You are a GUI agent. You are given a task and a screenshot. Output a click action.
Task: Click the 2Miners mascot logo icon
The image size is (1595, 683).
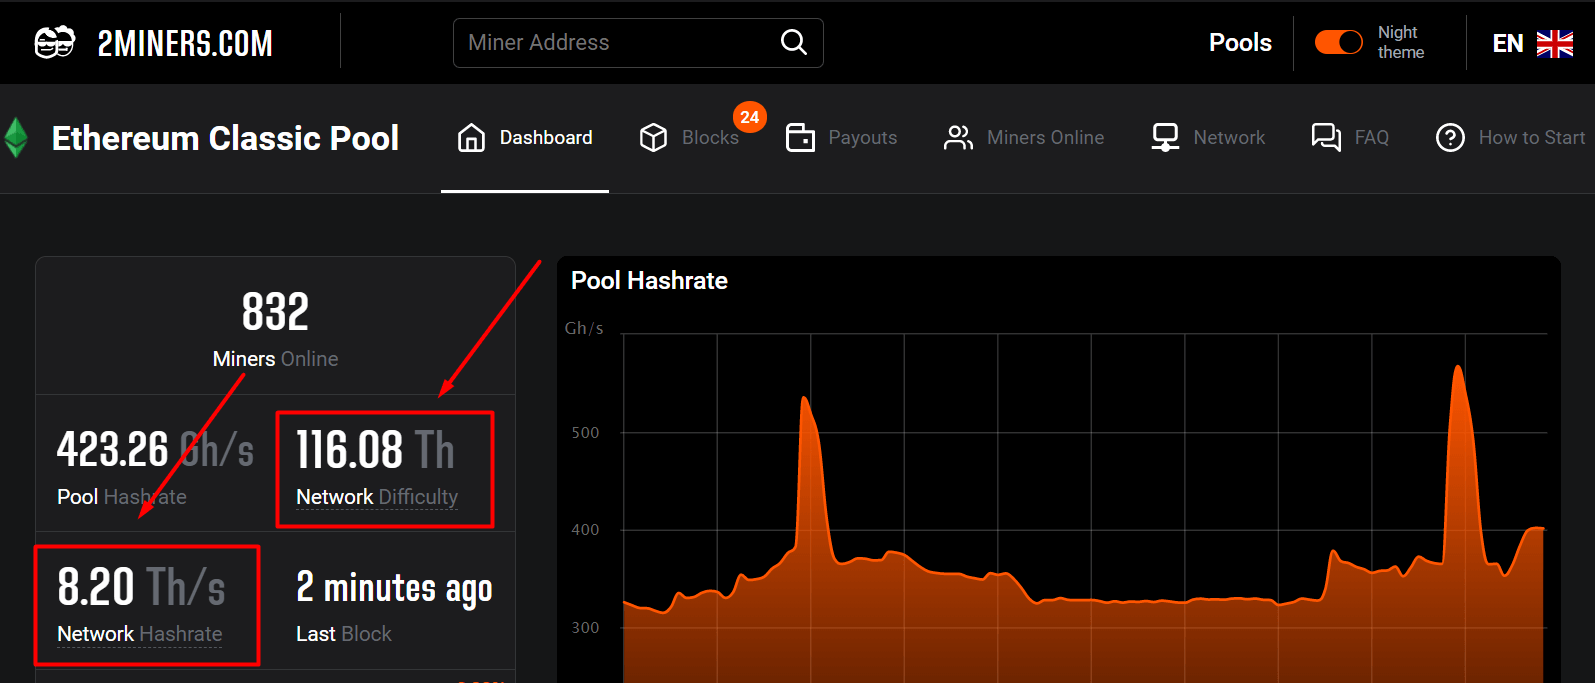[54, 43]
